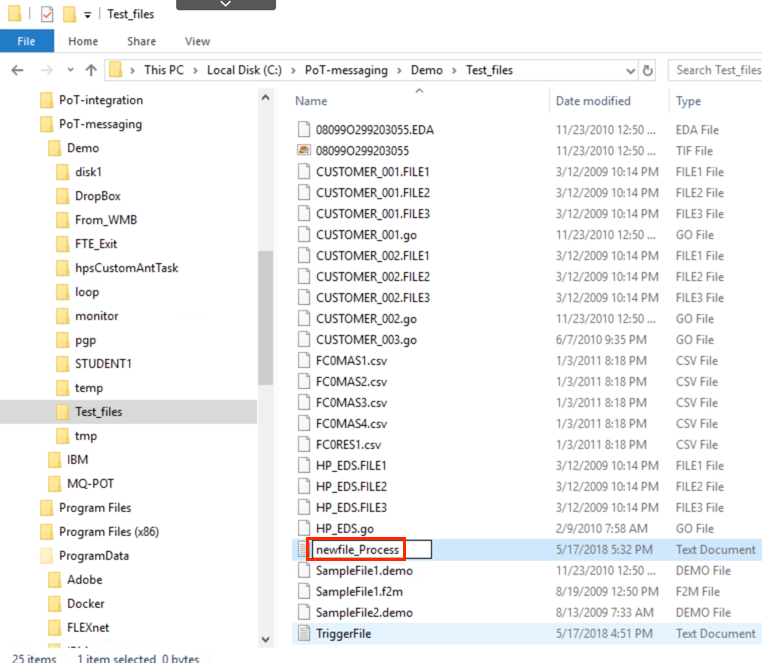Open the tmp folder icon in tree
Image resolution: width=762 pixels, height=663 pixels.
point(62,436)
